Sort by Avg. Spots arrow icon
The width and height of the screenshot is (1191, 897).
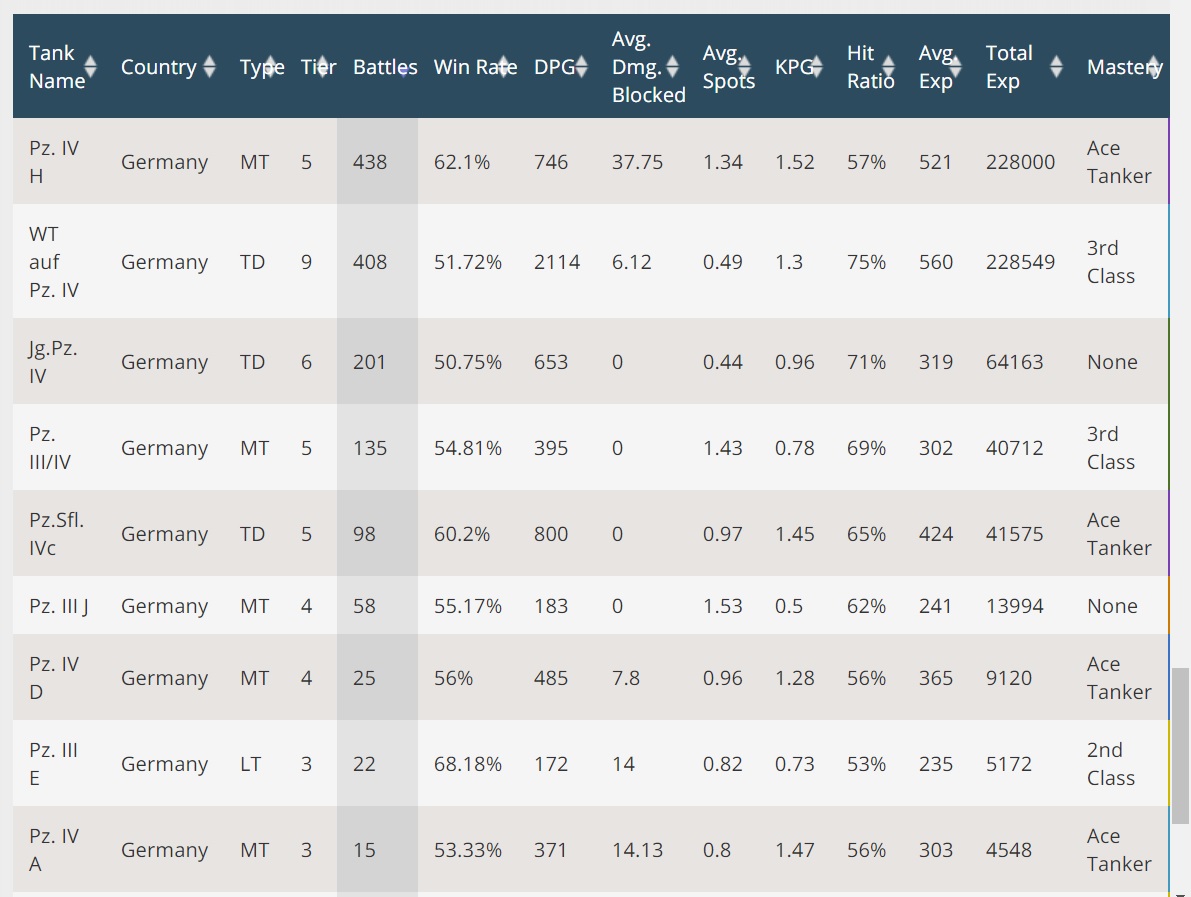pyautogui.click(x=745, y=67)
